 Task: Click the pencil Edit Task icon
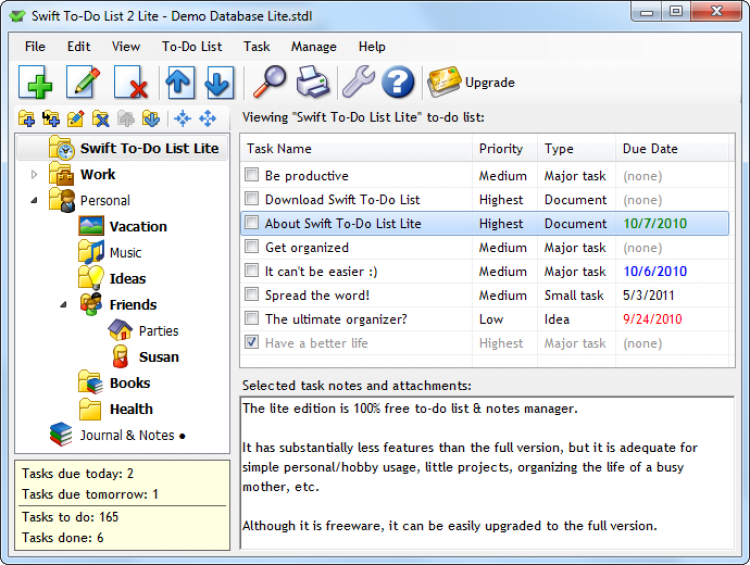[x=82, y=82]
